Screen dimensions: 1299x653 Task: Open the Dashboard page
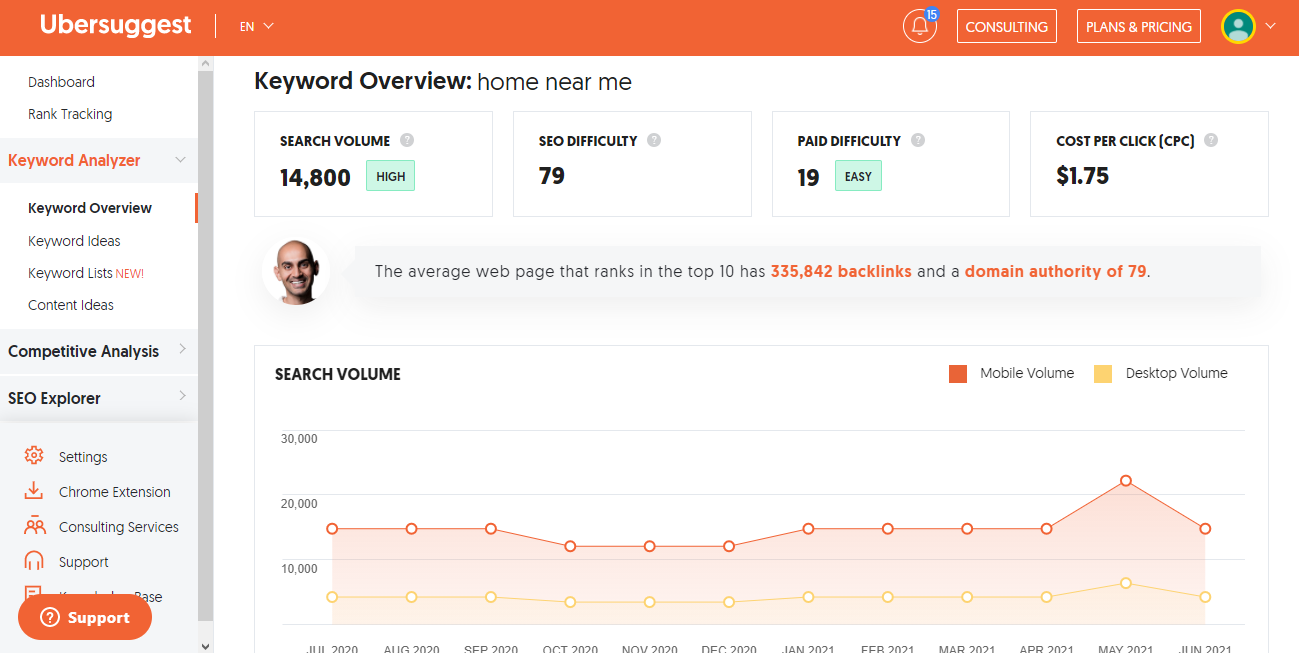pos(61,82)
